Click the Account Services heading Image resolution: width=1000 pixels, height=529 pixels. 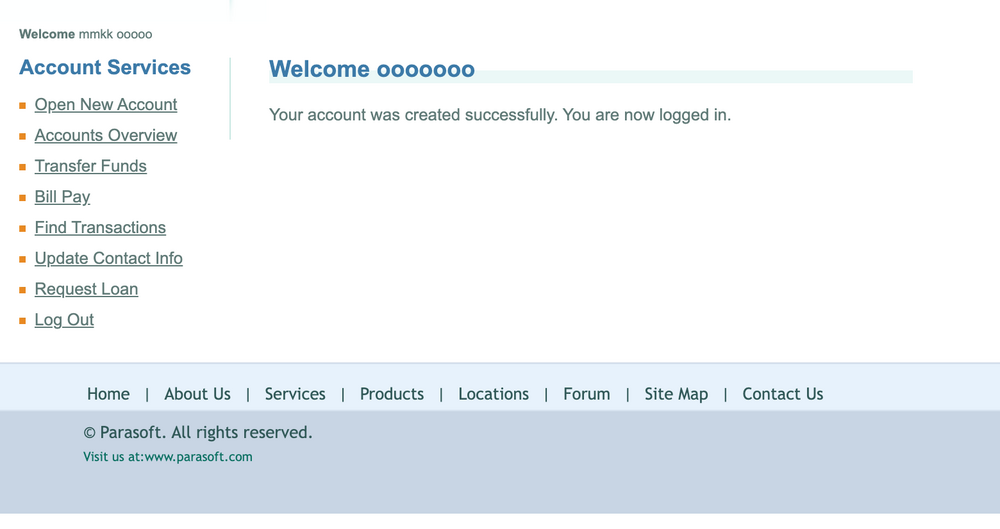tap(105, 67)
